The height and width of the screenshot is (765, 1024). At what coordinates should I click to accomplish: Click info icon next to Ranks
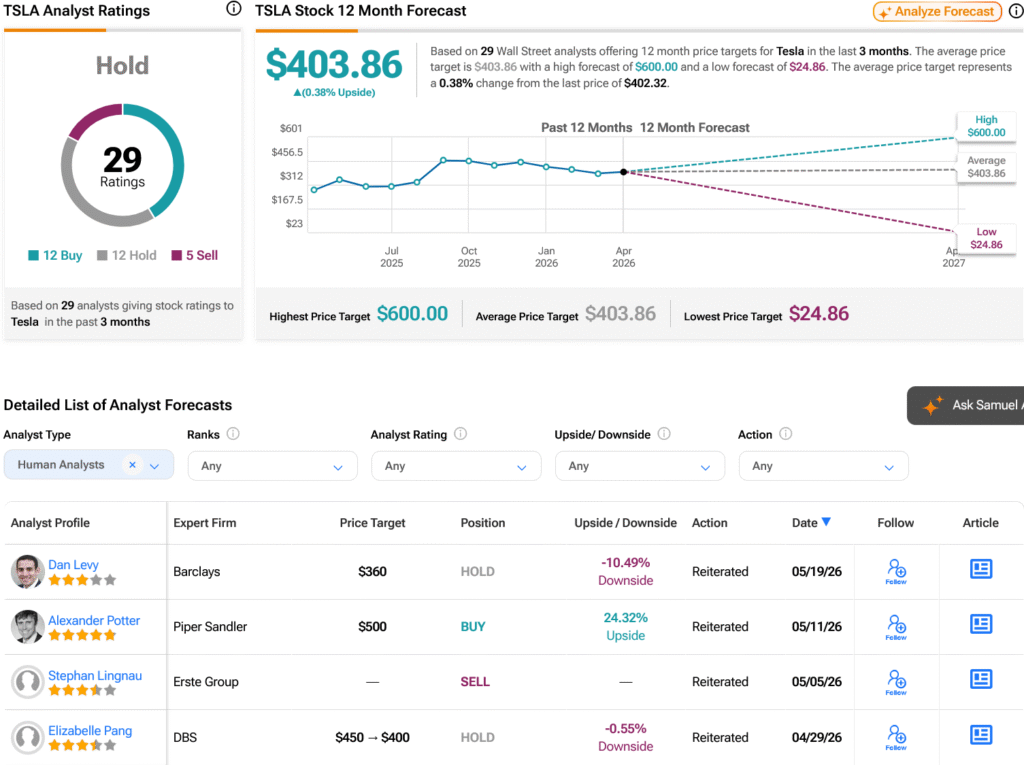[233, 434]
